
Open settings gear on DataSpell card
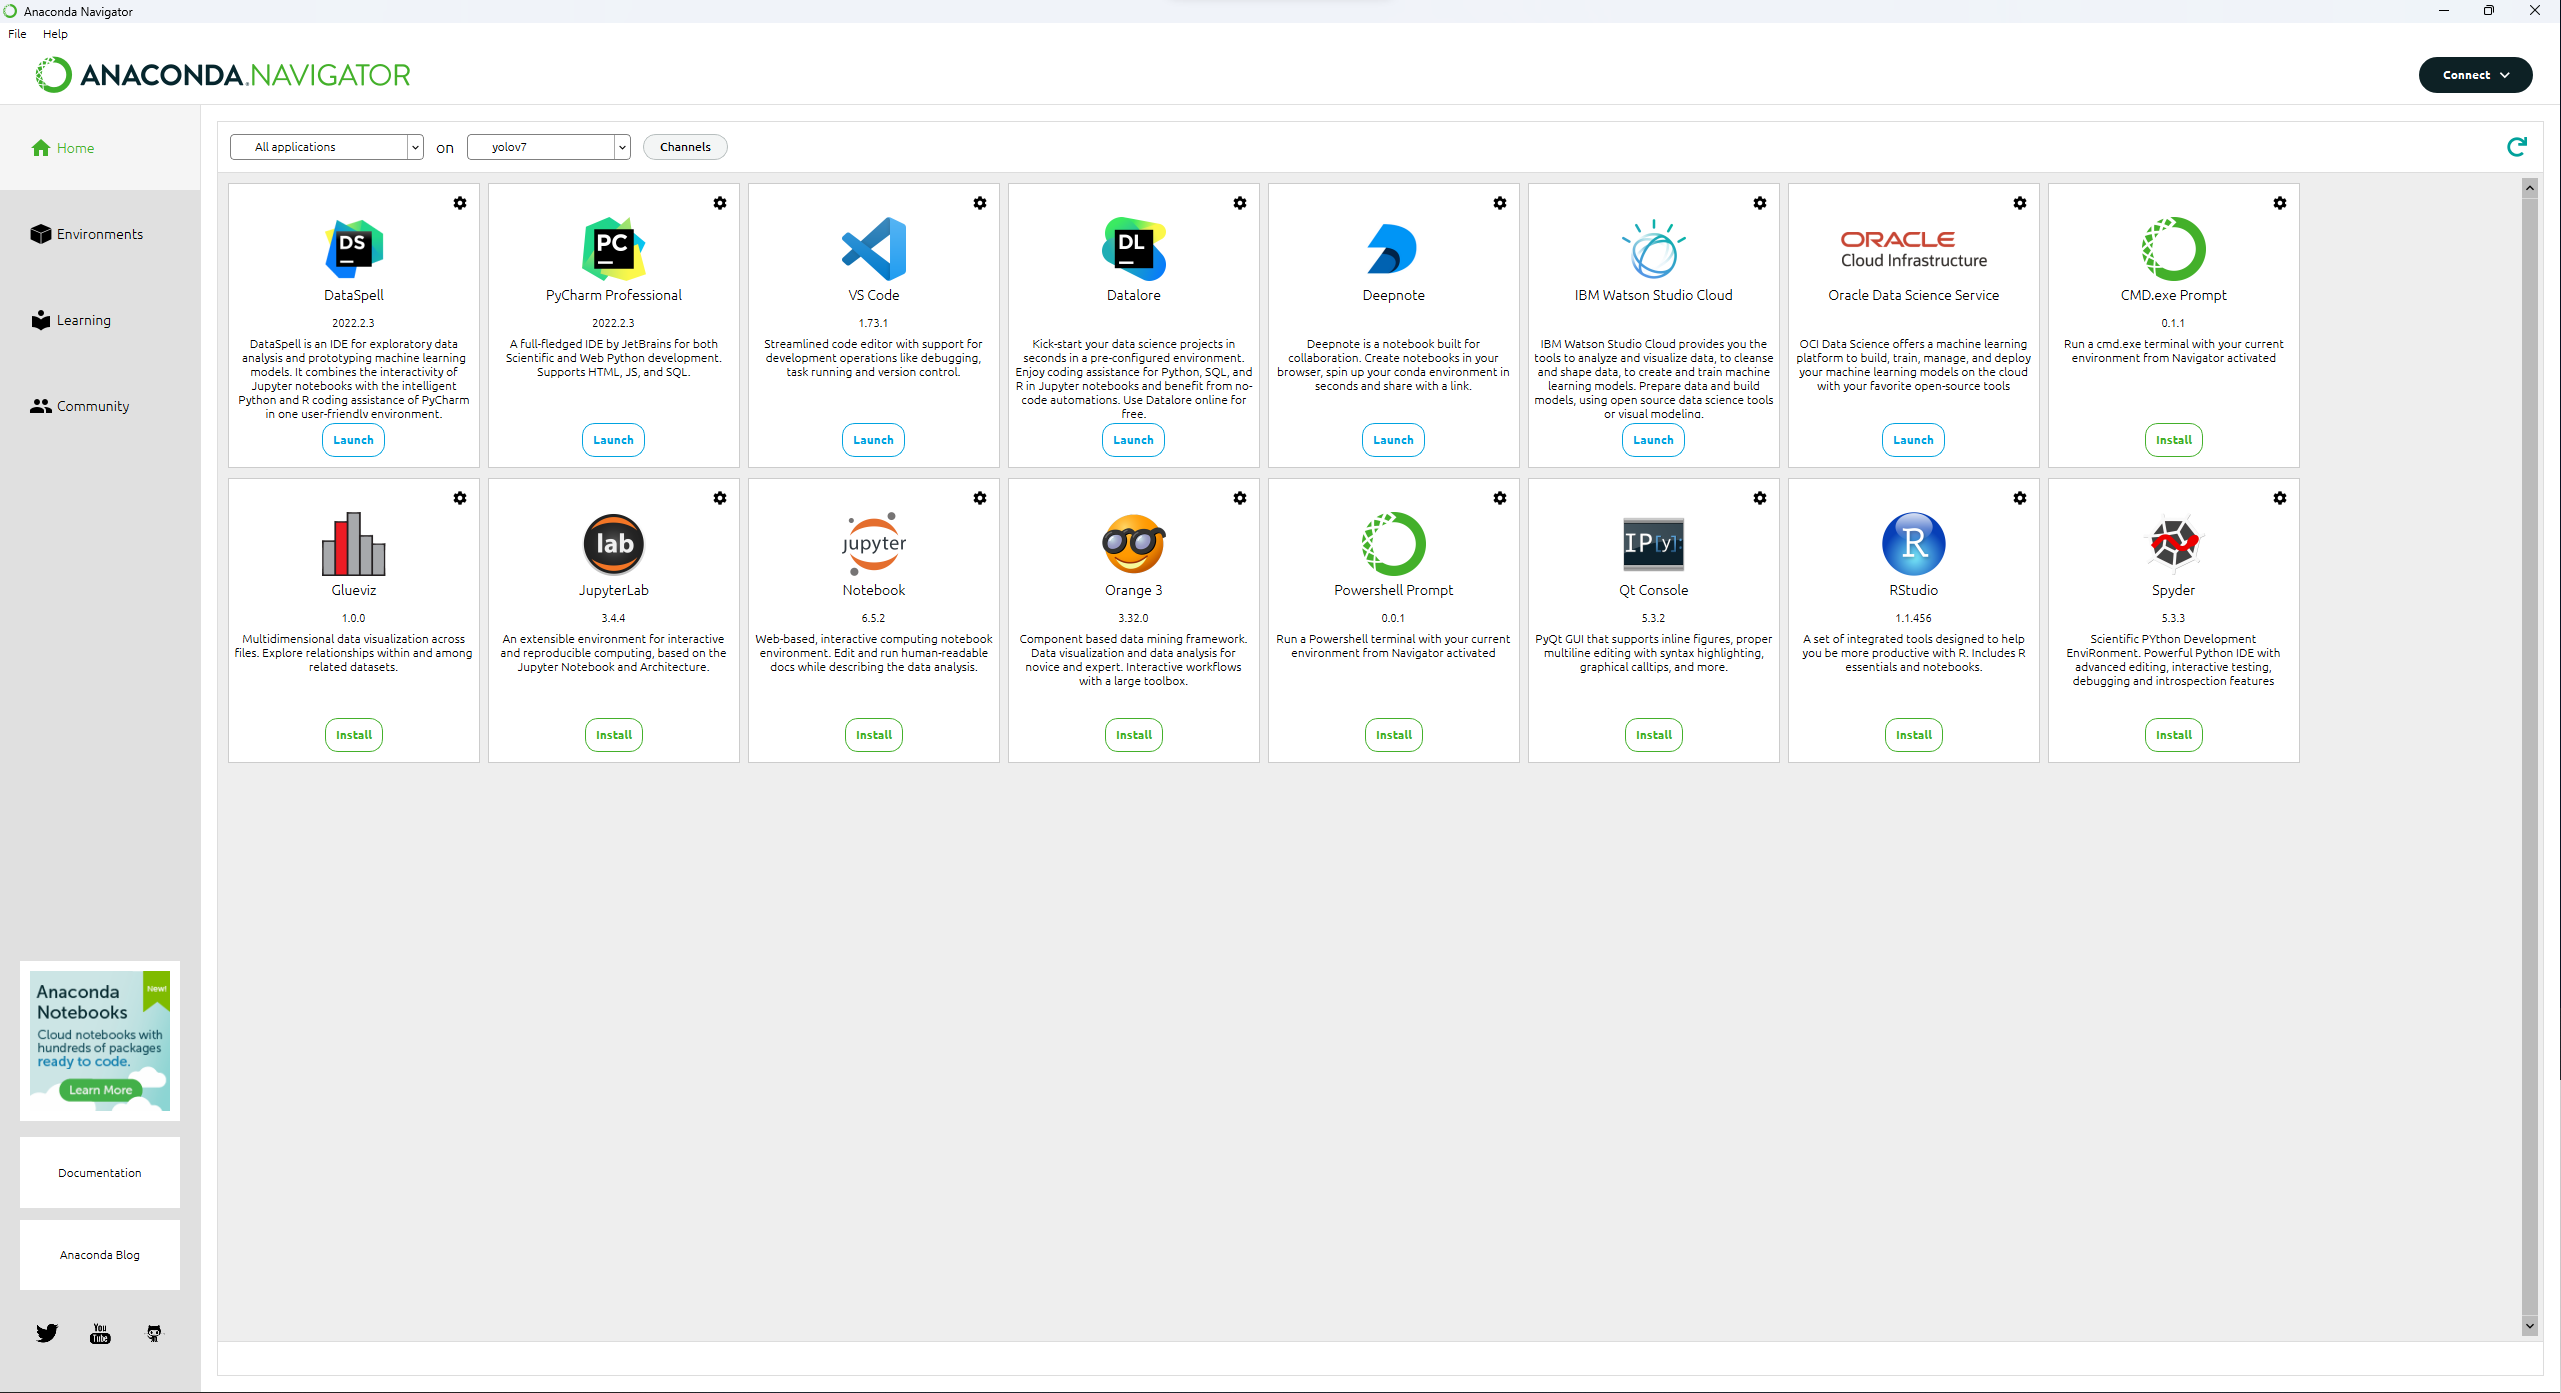(x=460, y=203)
